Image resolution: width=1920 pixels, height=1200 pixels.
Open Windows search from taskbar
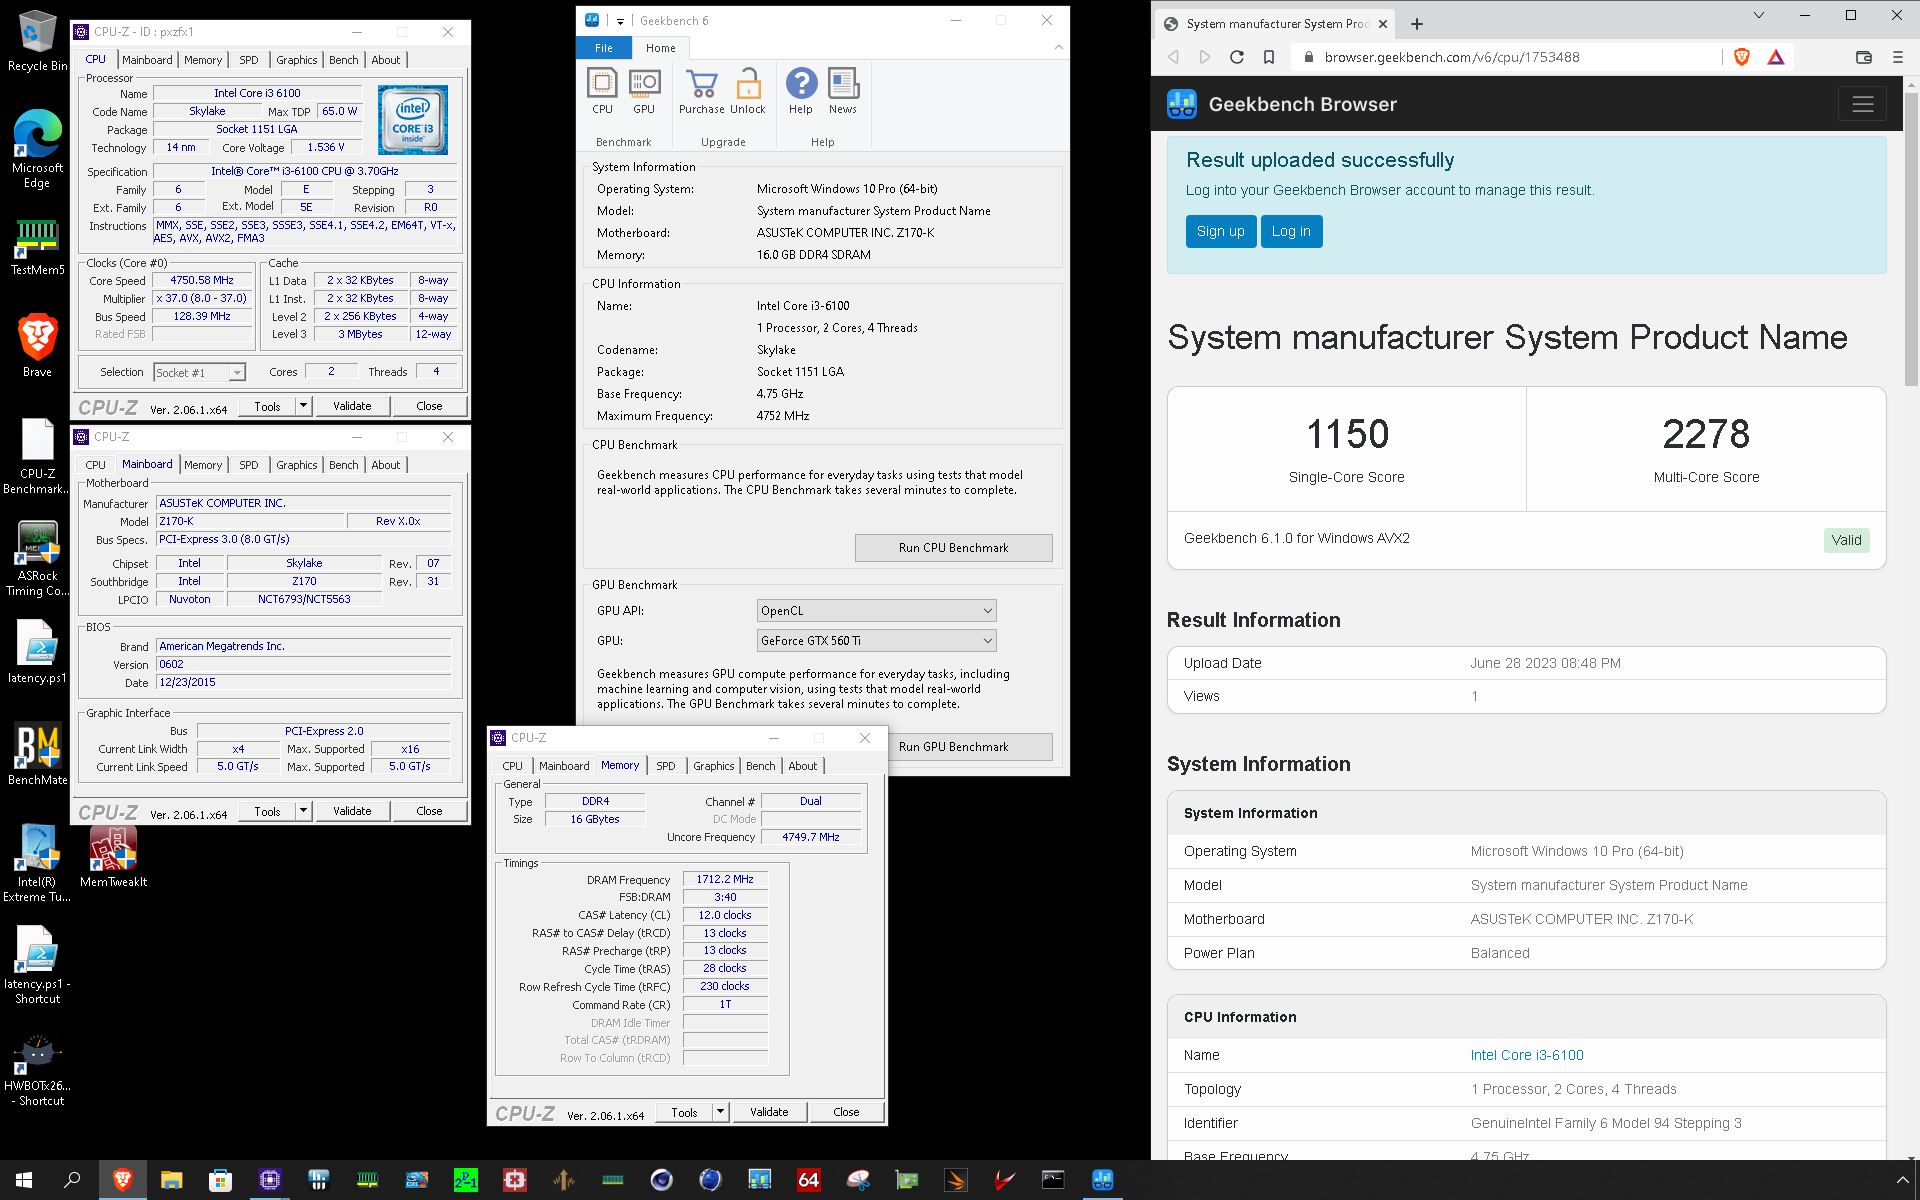pos(72,1180)
